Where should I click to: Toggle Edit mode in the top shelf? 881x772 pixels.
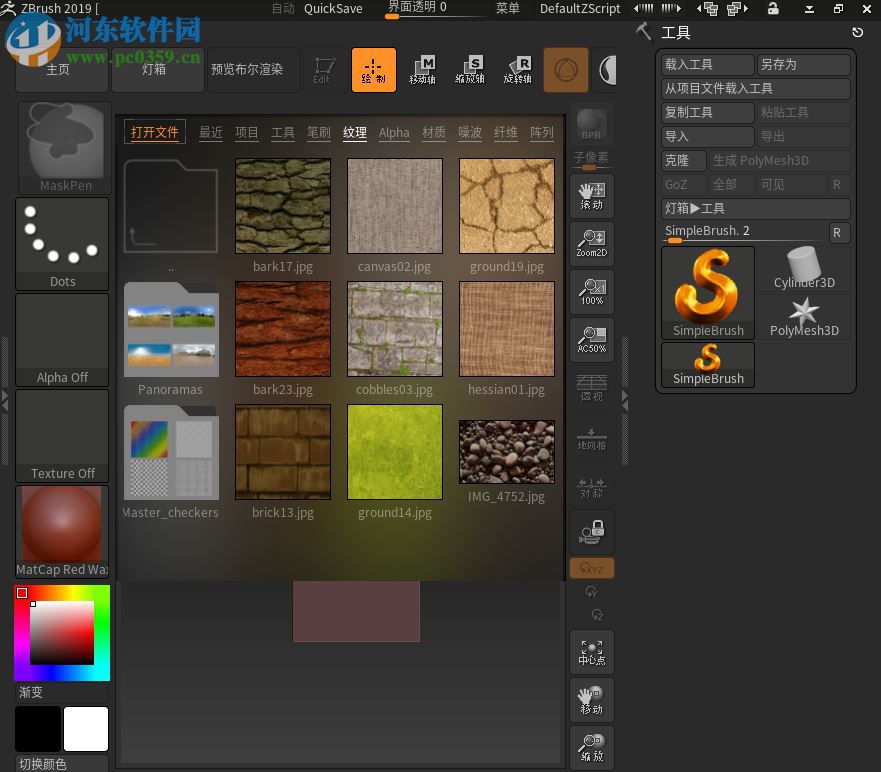pyautogui.click(x=322, y=70)
